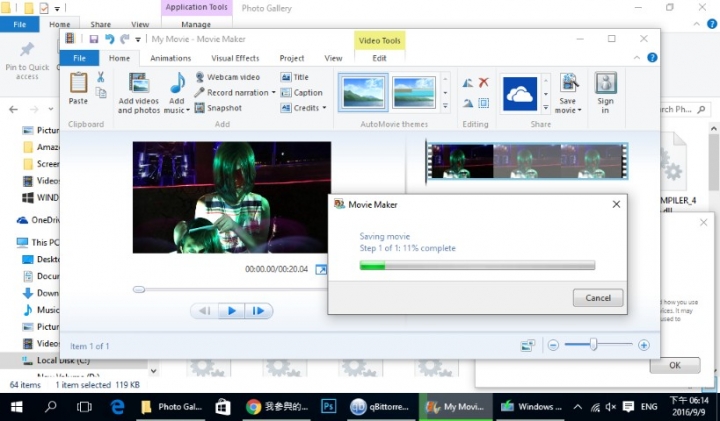Switch to the Animations tab

pyautogui.click(x=170, y=58)
